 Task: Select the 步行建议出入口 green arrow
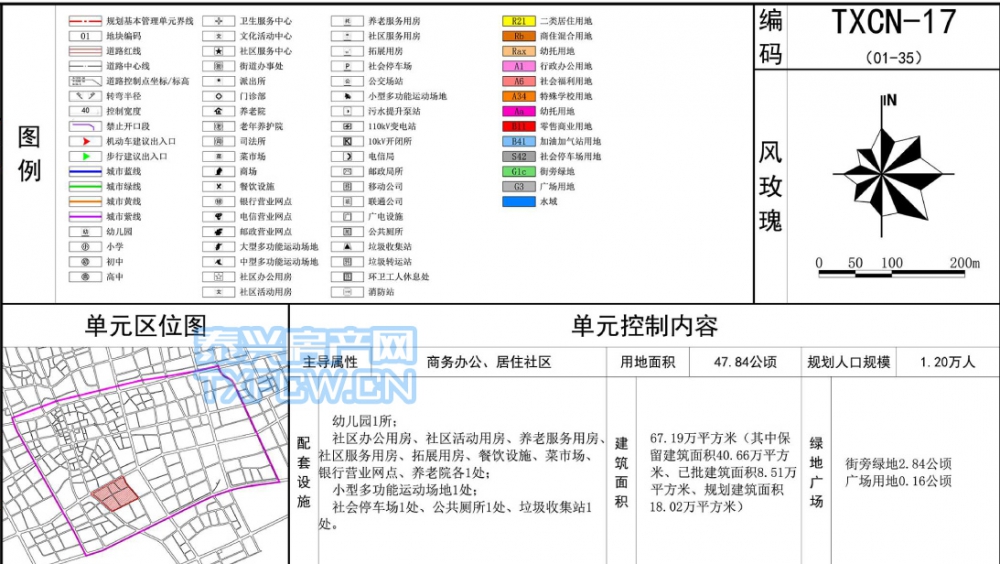pyautogui.click(x=85, y=156)
